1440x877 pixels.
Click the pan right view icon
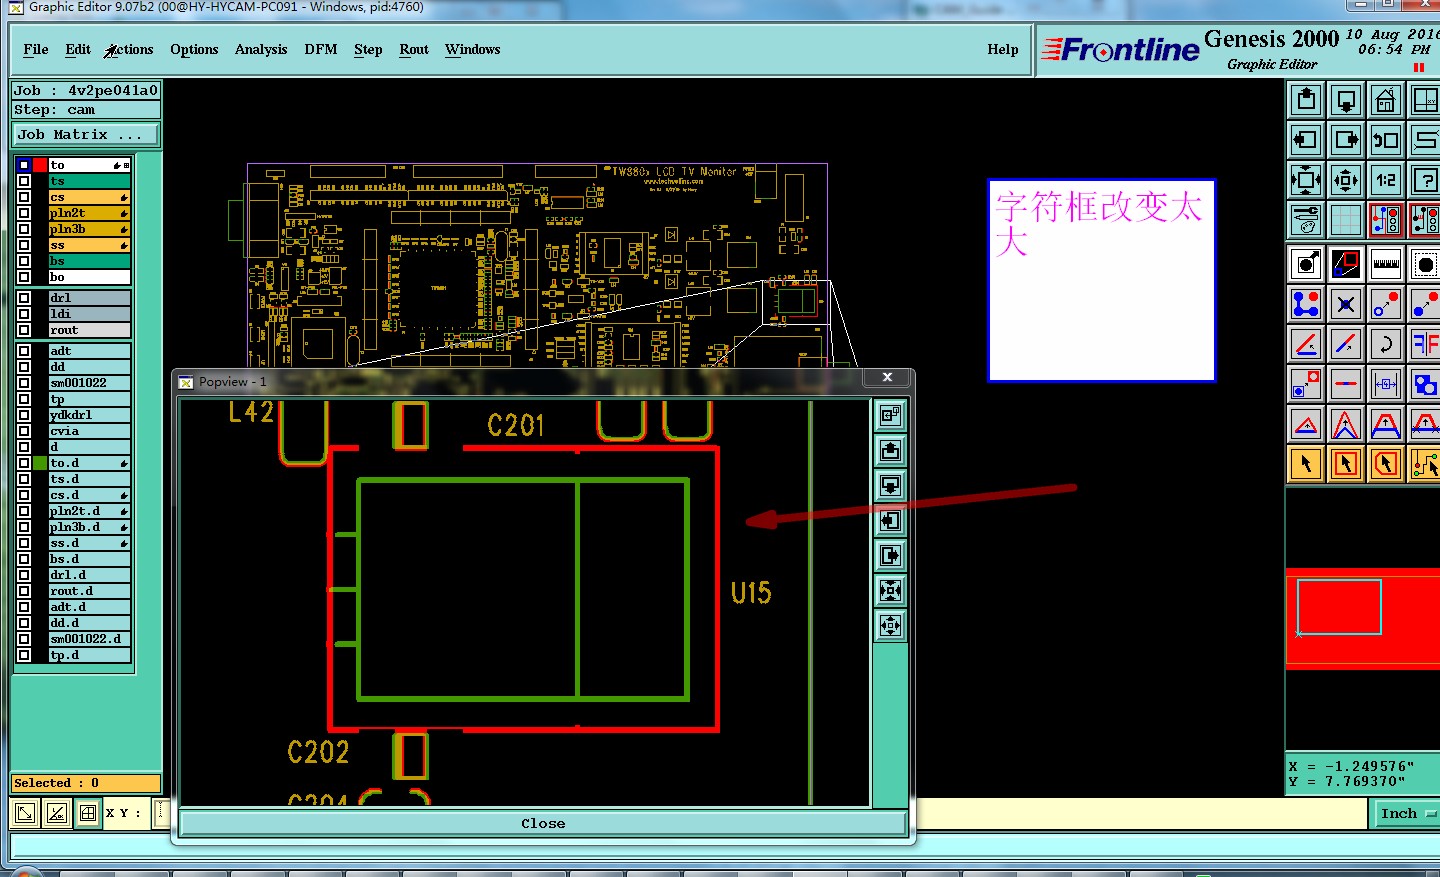(1346, 140)
